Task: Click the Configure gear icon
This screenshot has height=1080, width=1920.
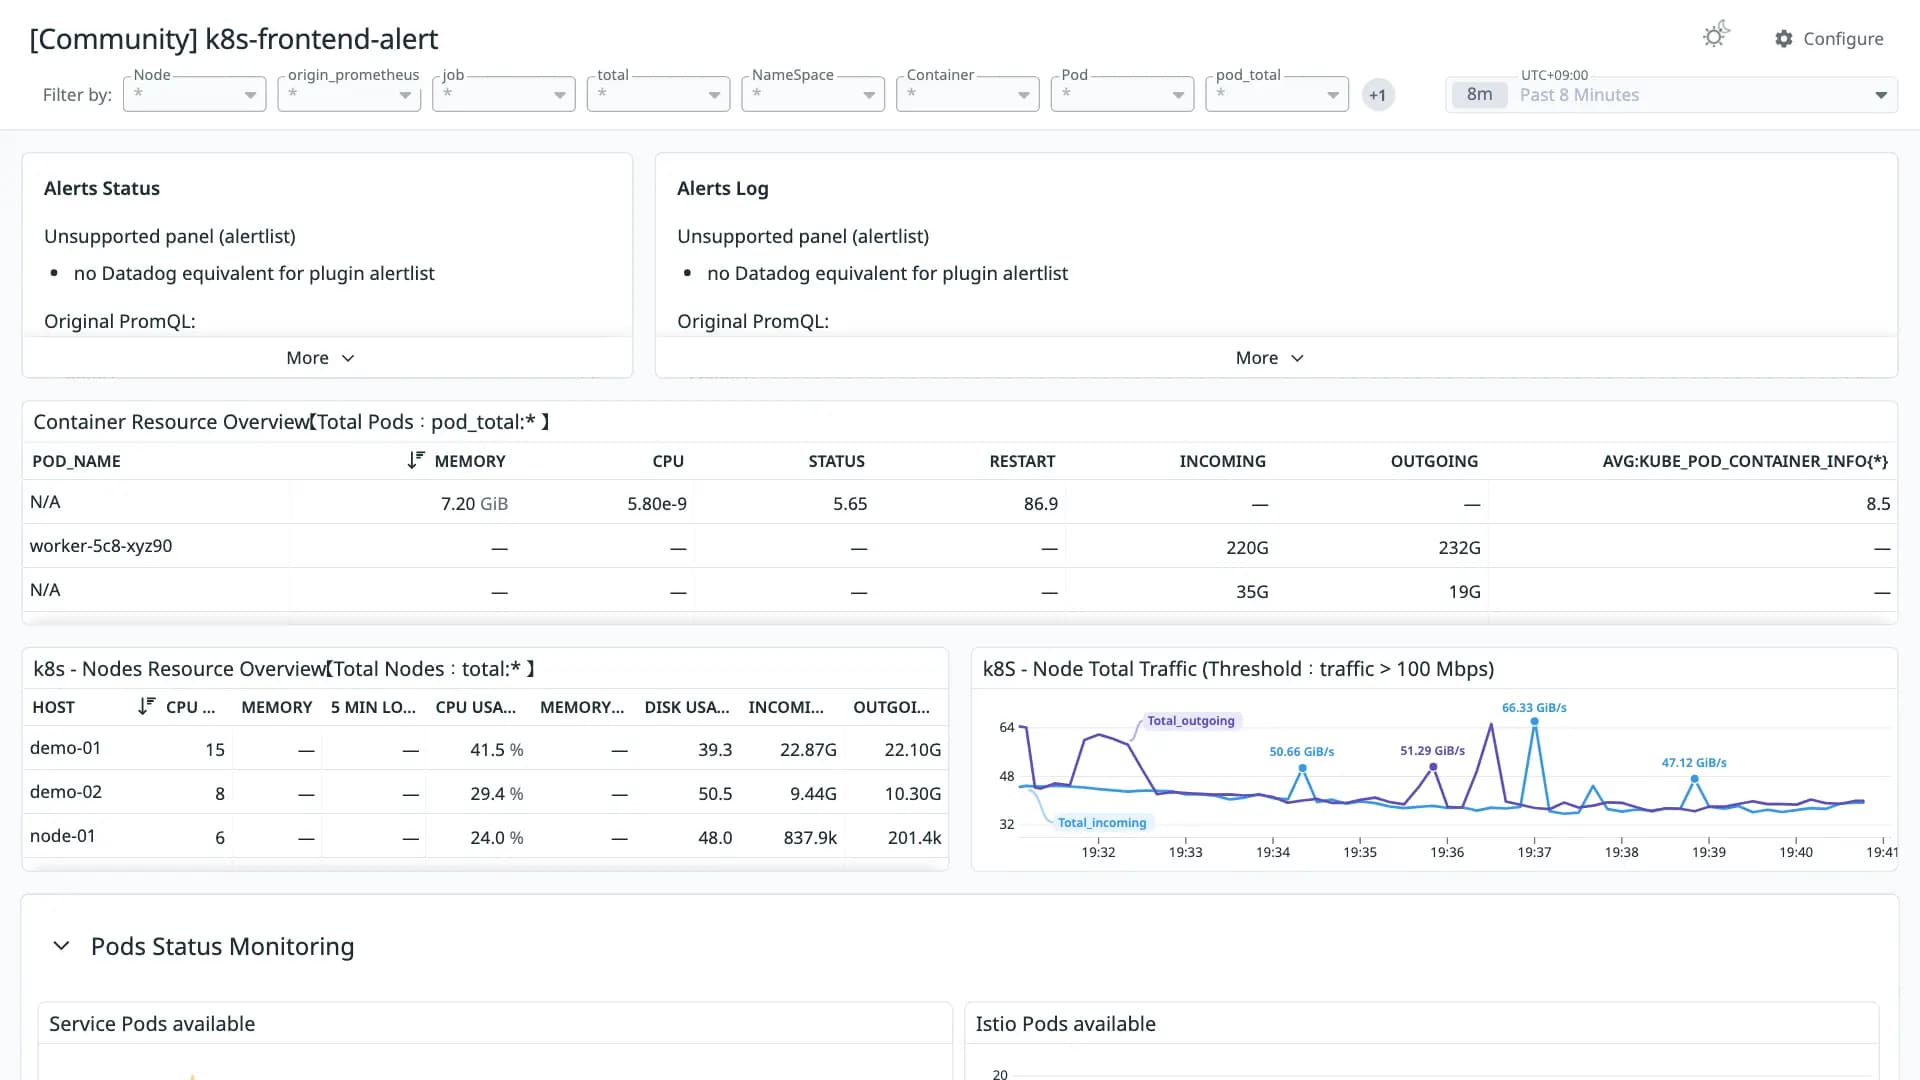Action: click(x=1784, y=39)
